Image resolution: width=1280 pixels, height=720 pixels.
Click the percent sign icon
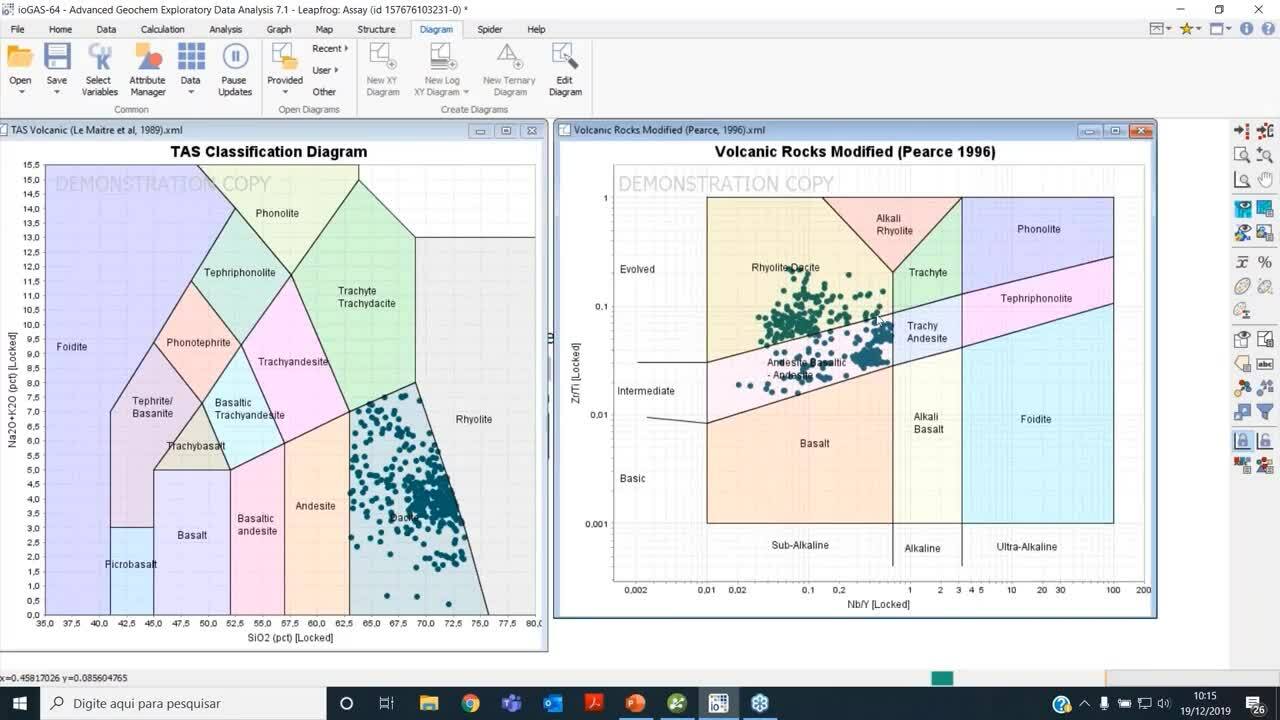pos(1265,262)
